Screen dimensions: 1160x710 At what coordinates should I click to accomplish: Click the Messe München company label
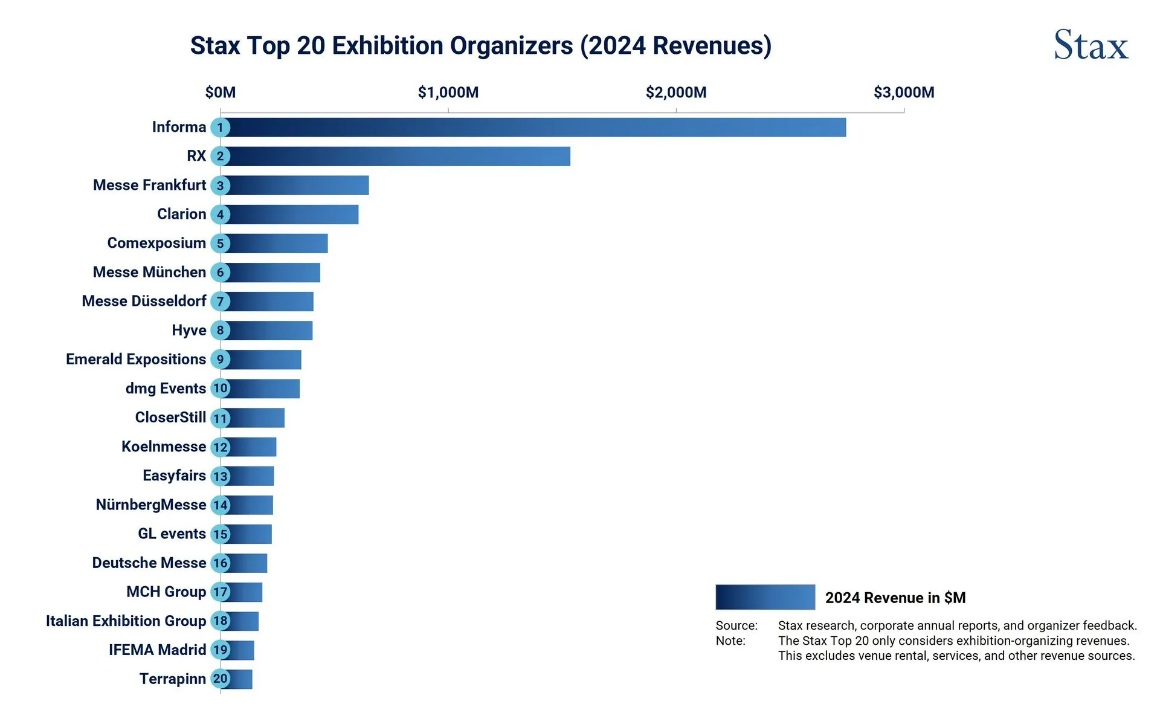point(149,272)
